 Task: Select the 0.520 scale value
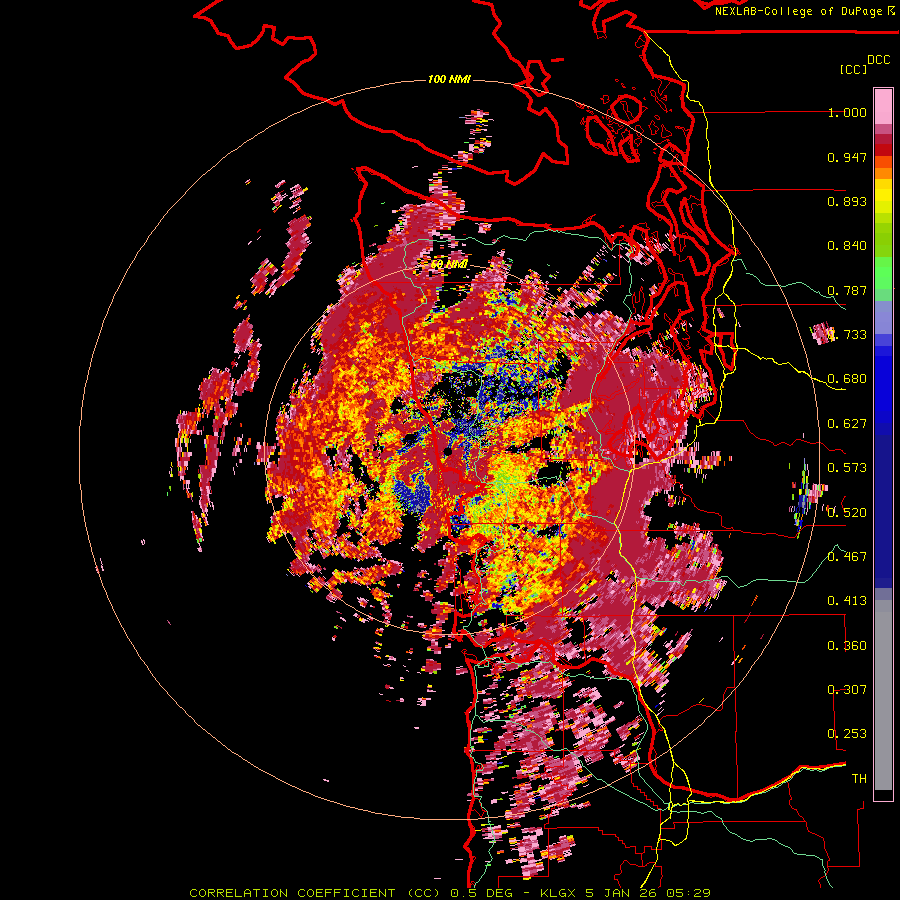click(847, 512)
